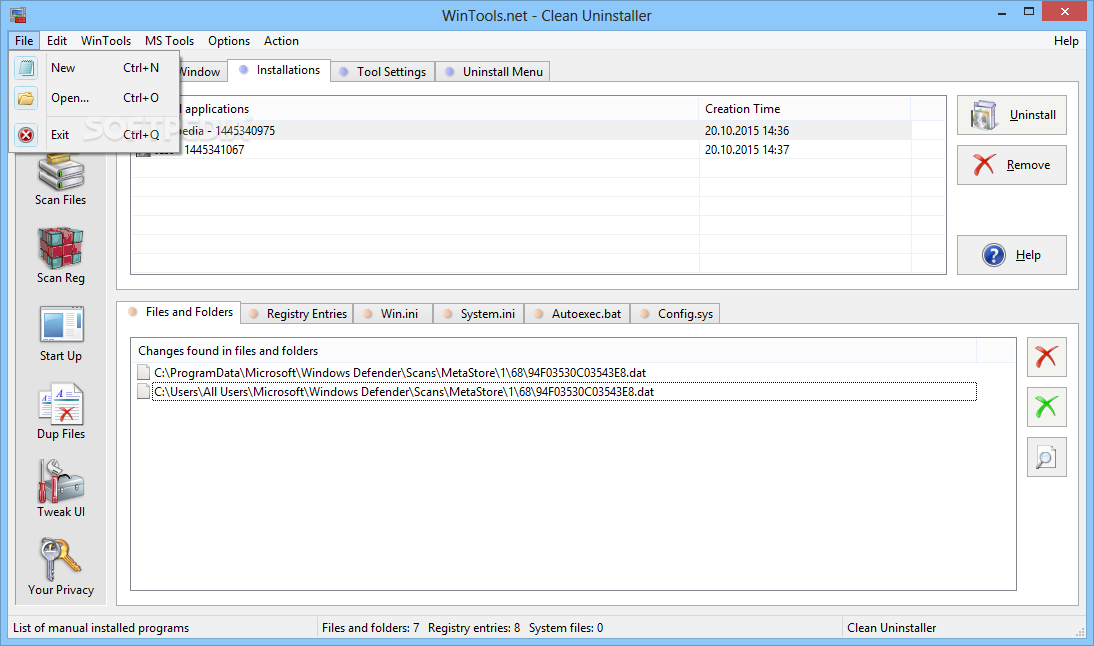This screenshot has width=1094, height=646.
Task: Maximize the WinTools.net window
Action: click(1028, 11)
